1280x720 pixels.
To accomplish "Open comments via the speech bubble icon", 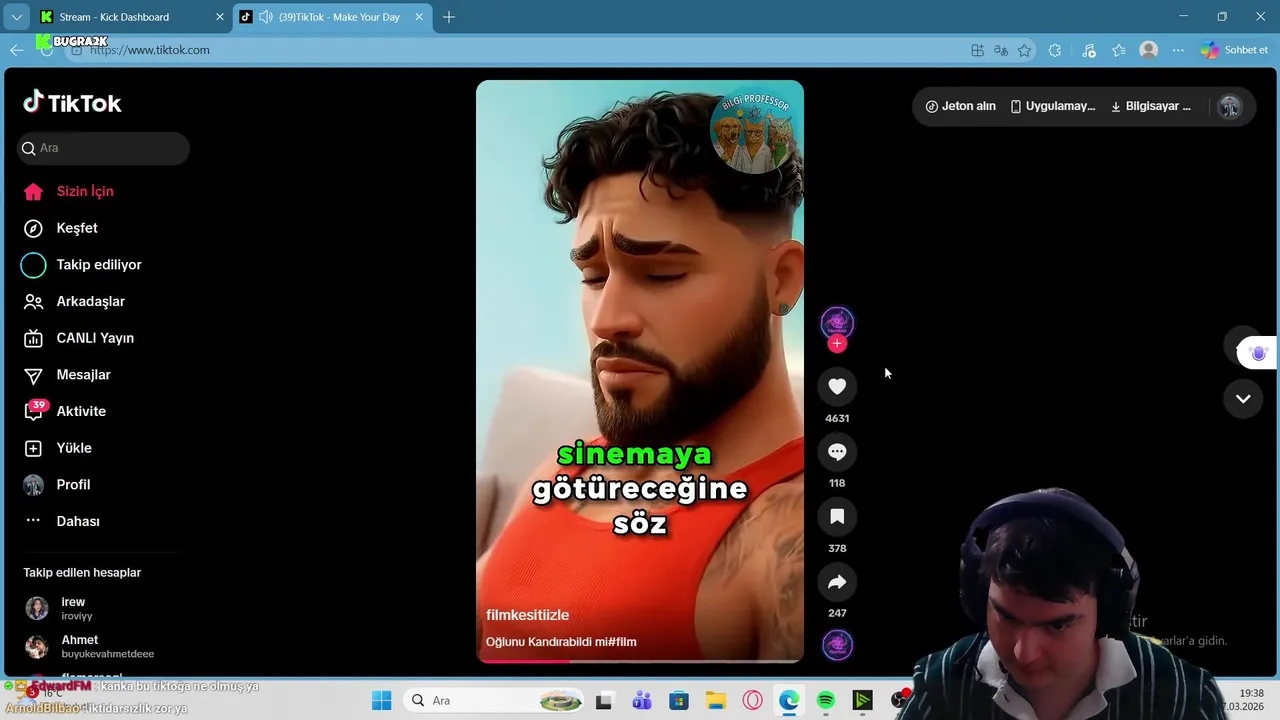I will tap(837, 452).
